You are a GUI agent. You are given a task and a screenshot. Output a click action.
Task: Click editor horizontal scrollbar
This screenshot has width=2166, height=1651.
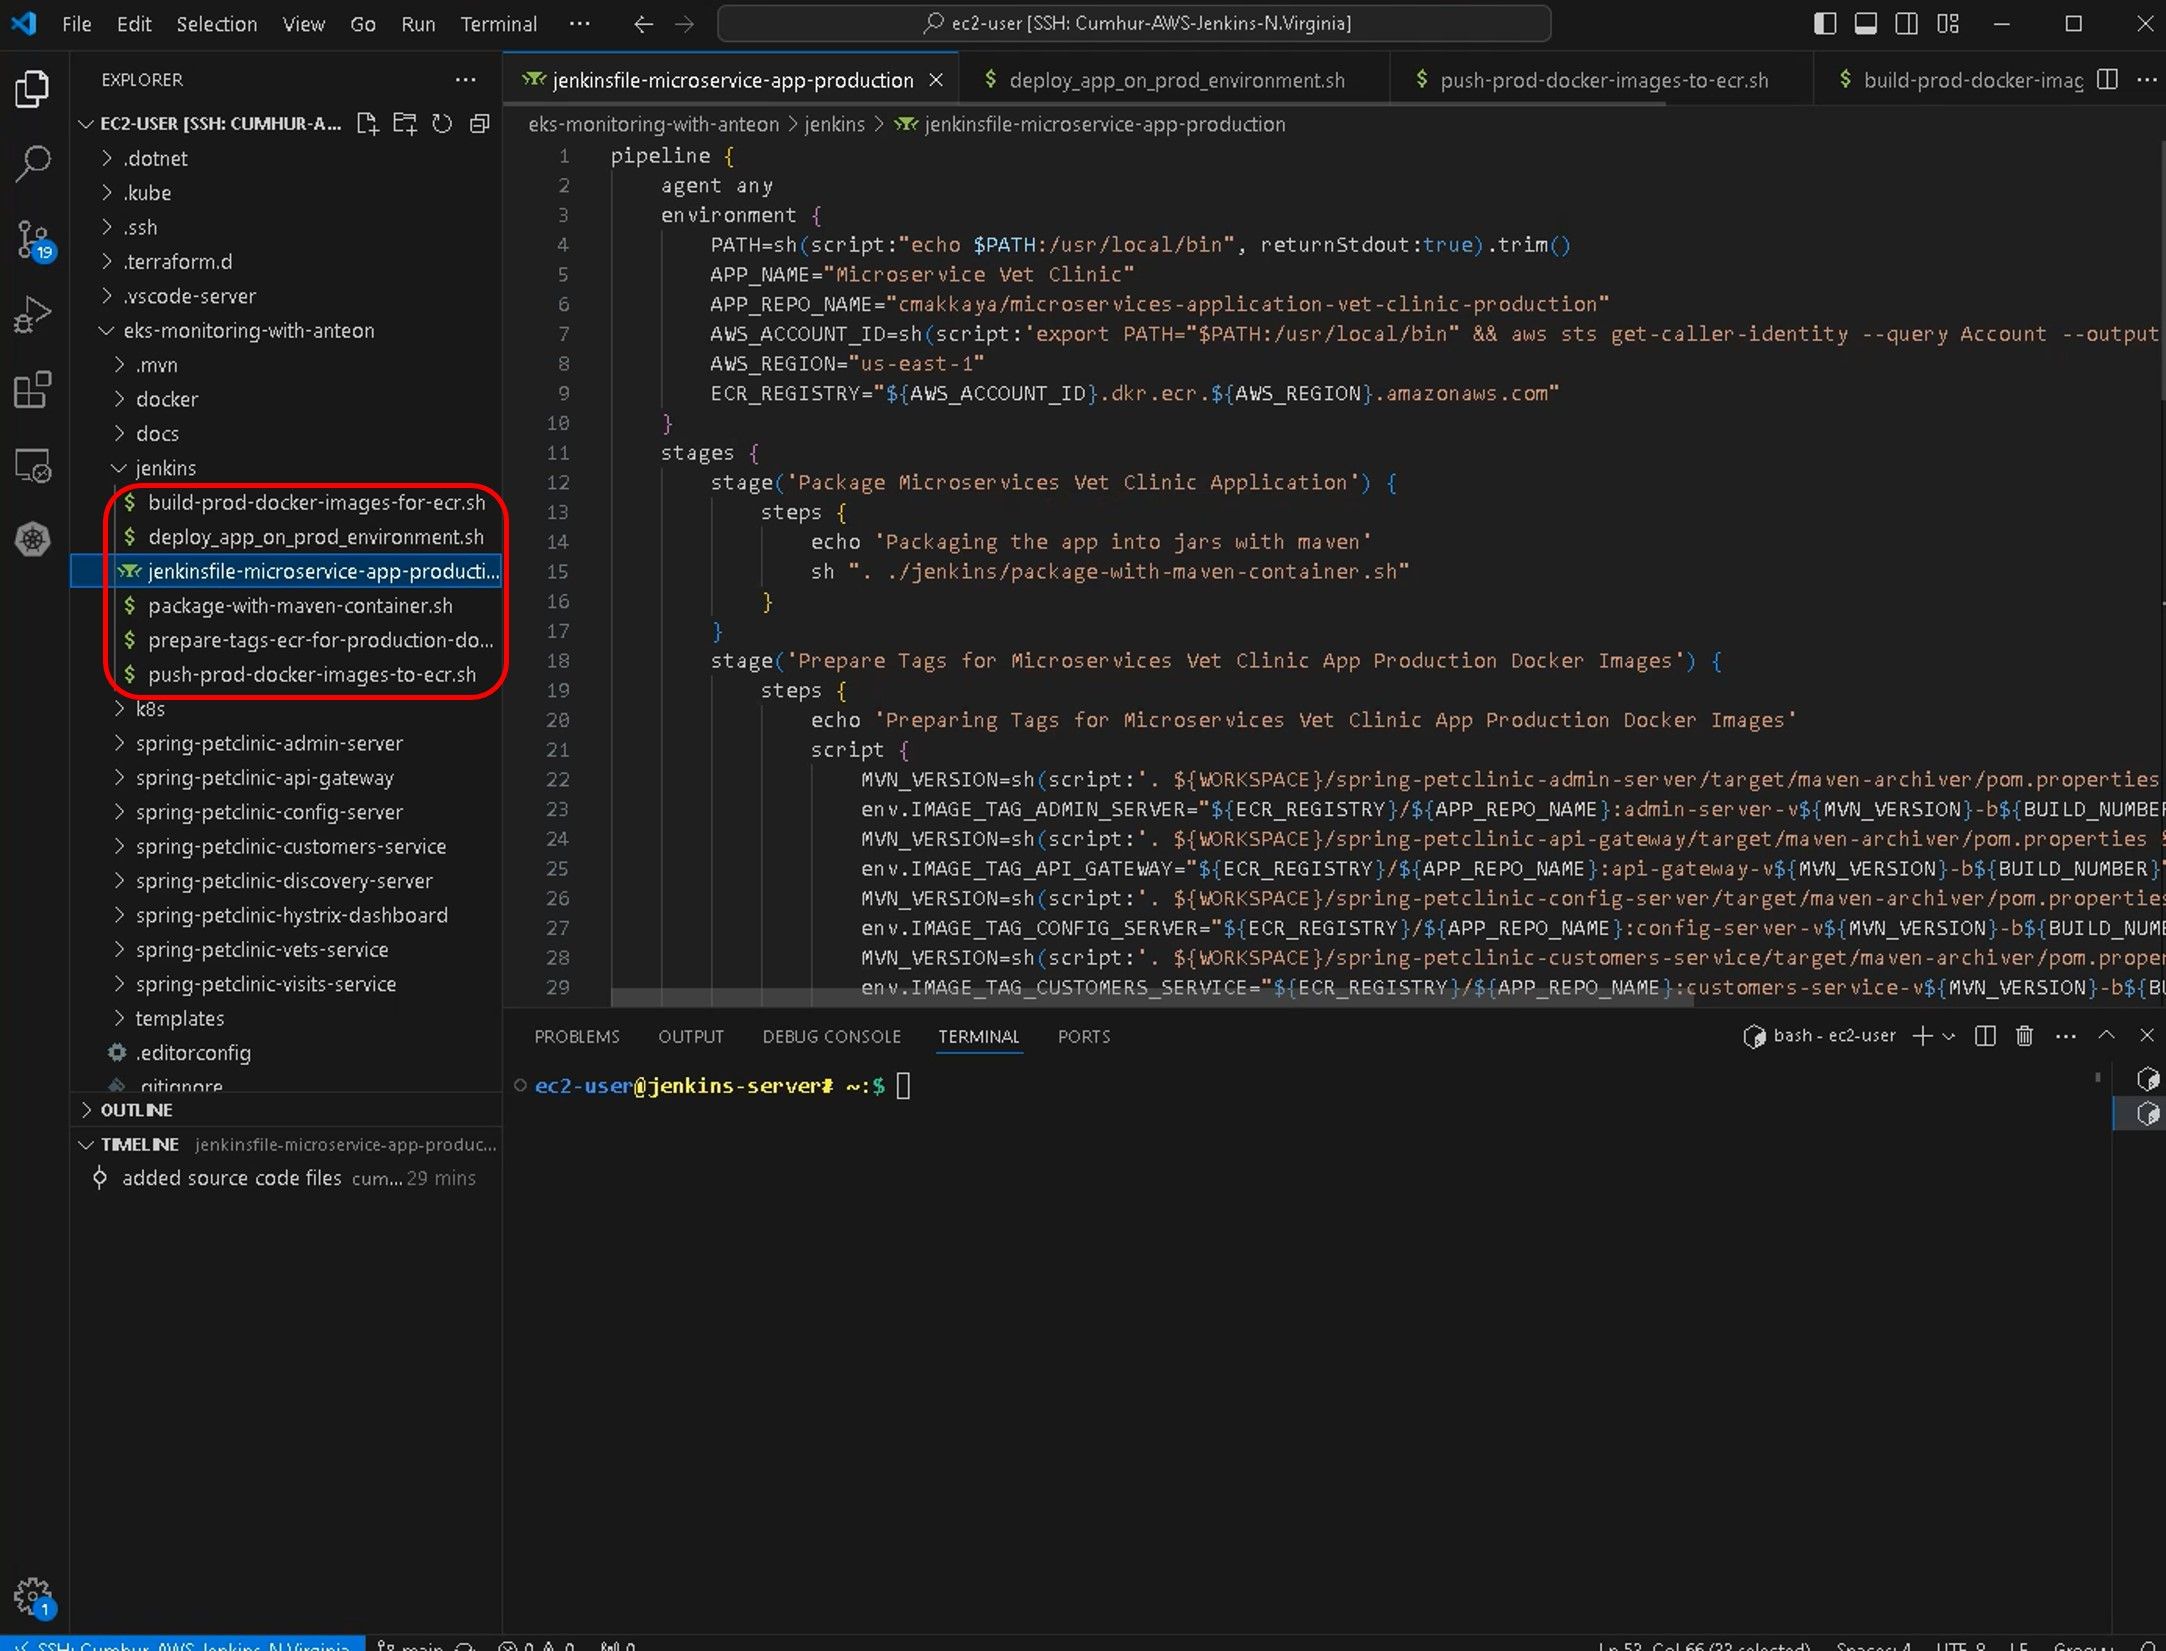point(1150,998)
